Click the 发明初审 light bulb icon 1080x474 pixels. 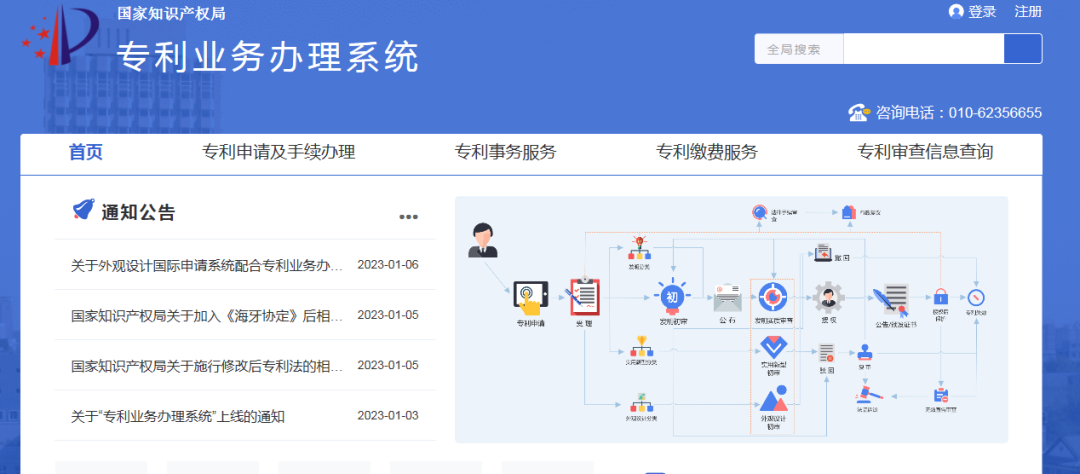click(670, 298)
